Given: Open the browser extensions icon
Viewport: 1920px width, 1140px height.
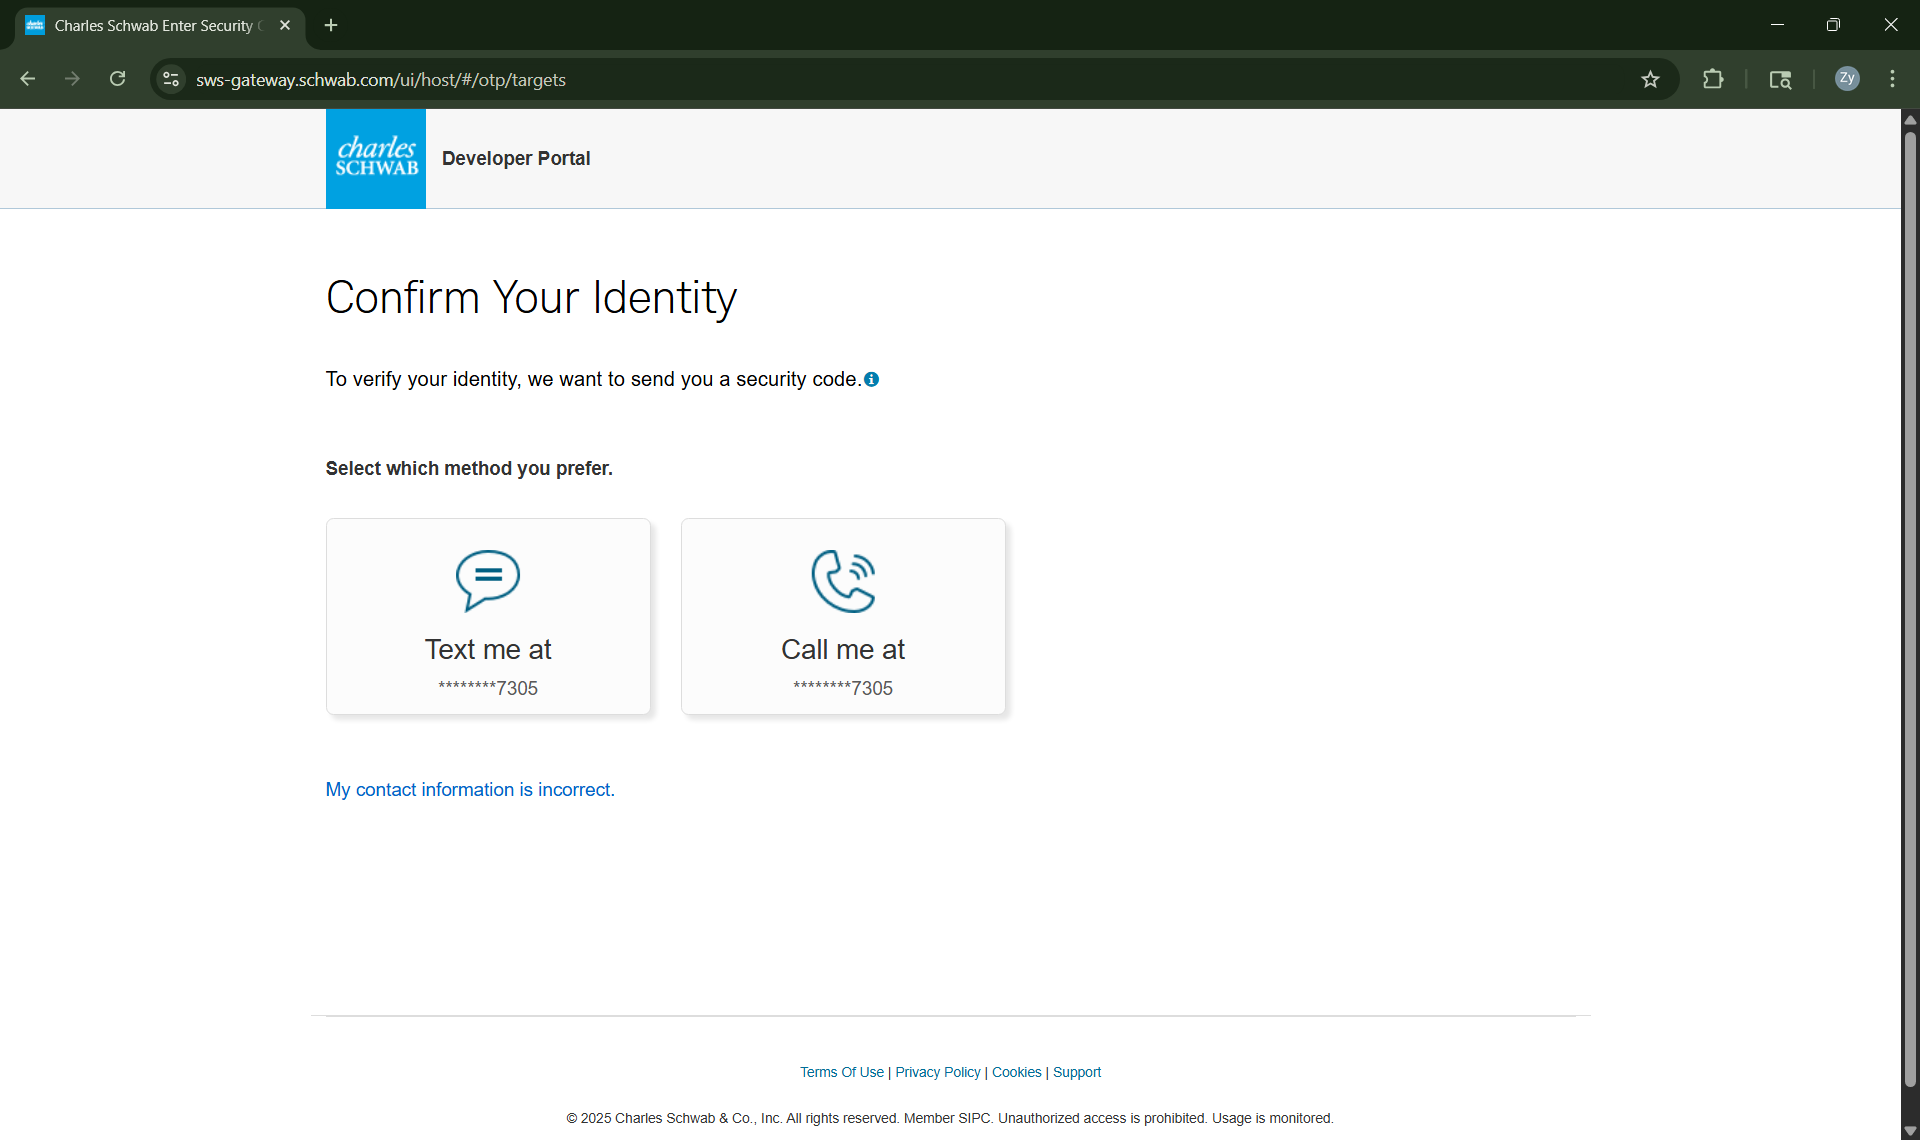Looking at the screenshot, I should 1713,79.
